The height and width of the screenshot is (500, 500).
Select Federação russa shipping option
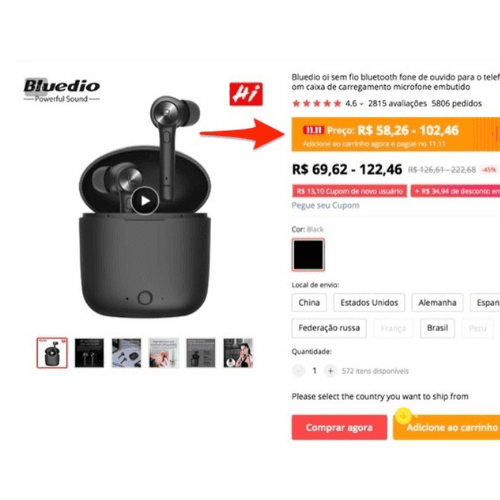tap(329, 328)
